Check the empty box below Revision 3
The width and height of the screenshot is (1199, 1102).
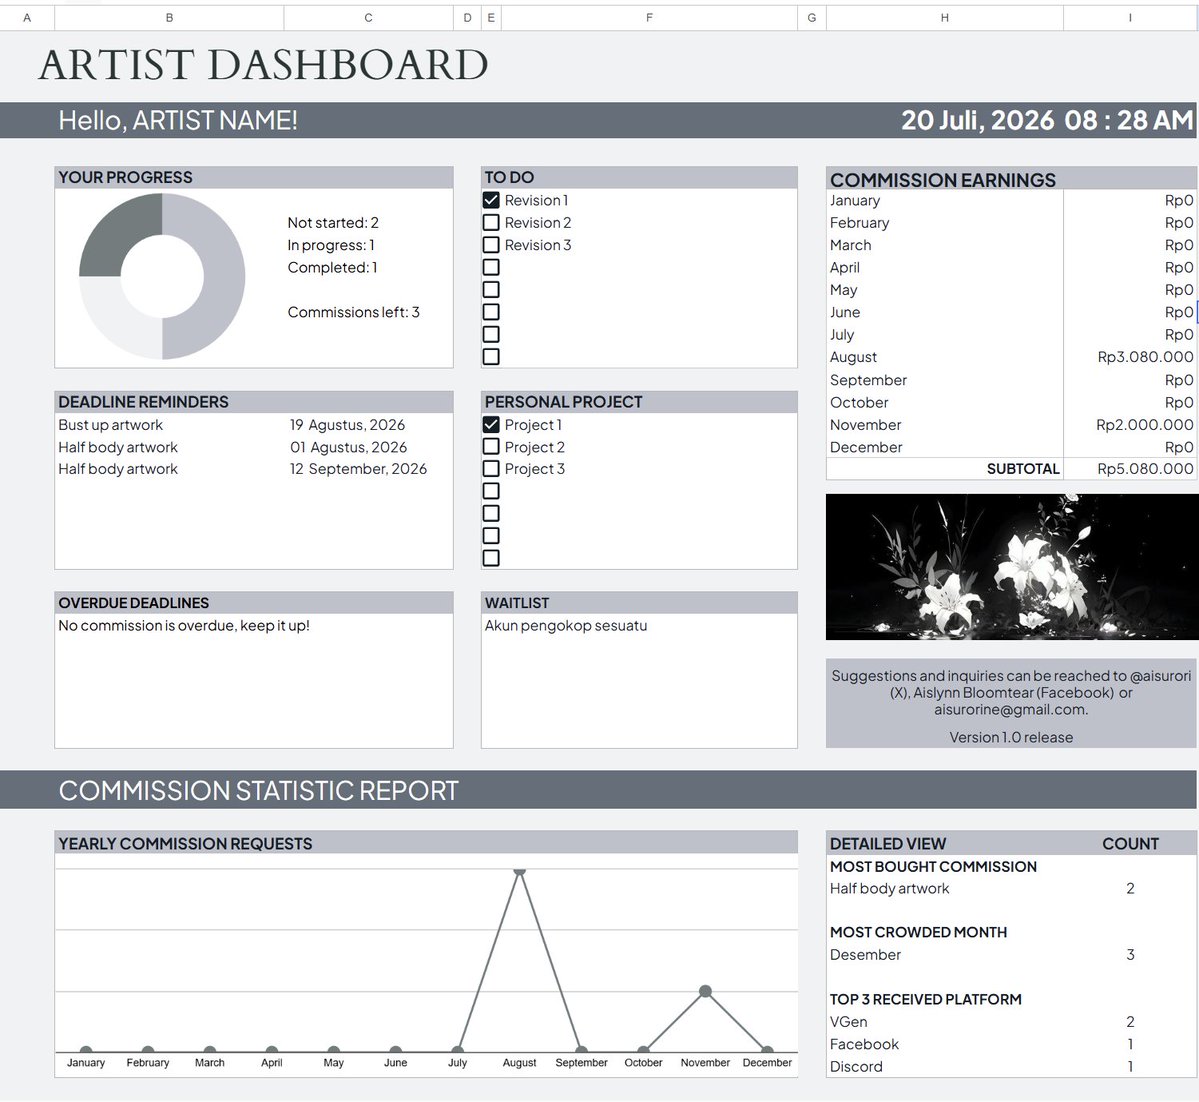tap(491, 267)
